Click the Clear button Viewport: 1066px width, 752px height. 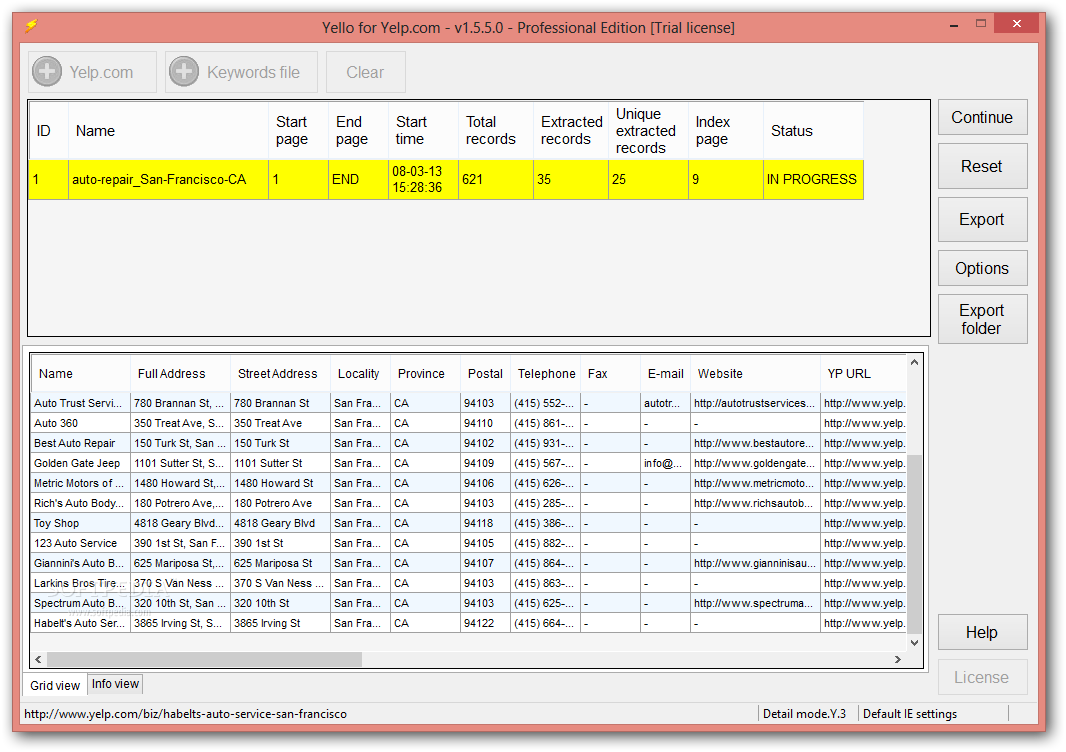point(366,72)
